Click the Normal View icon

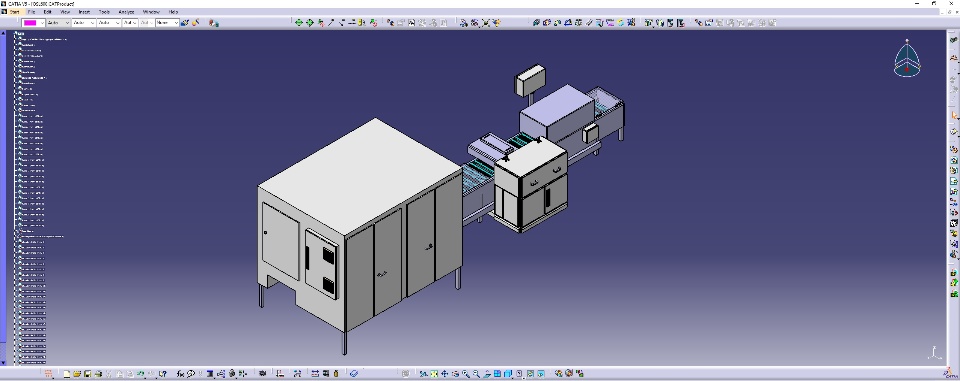487,374
